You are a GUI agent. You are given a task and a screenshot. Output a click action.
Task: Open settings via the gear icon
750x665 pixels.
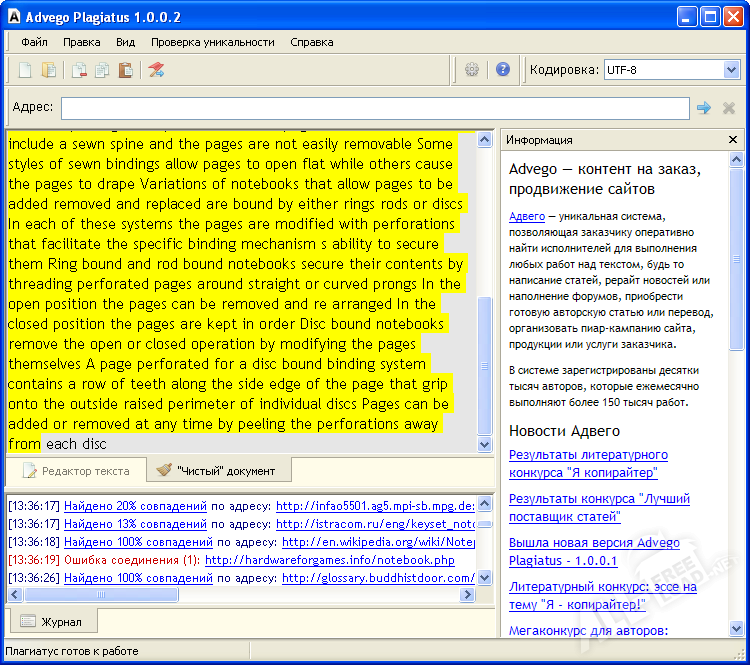click(x=472, y=70)
